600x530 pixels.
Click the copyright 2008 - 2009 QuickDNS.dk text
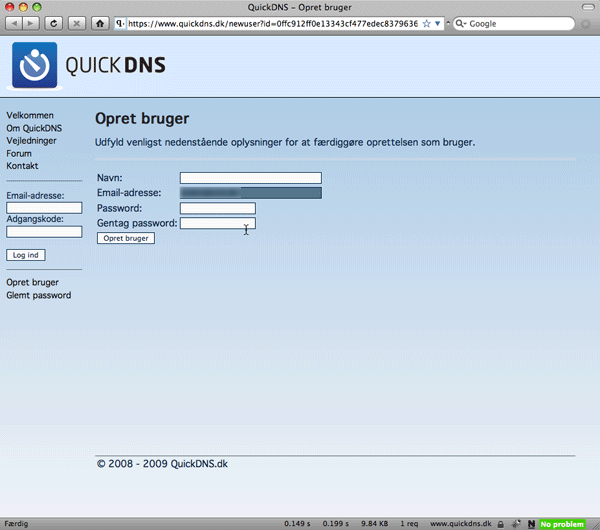tap(162, 464)
